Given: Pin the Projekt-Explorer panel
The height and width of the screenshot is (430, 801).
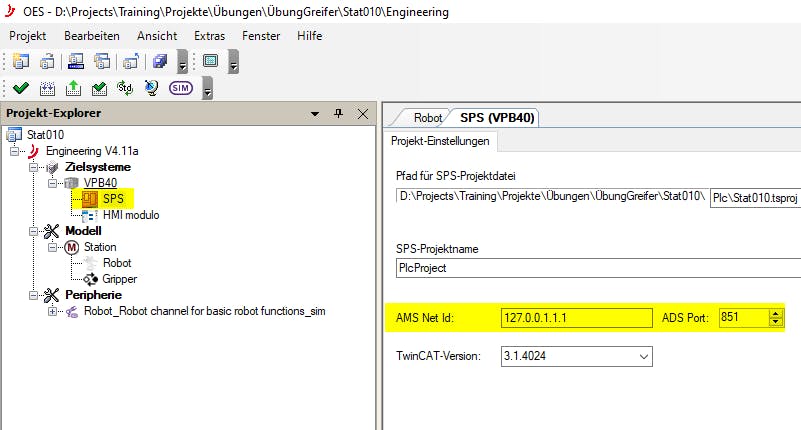Looking at the screenshot, I should [339, 114].
